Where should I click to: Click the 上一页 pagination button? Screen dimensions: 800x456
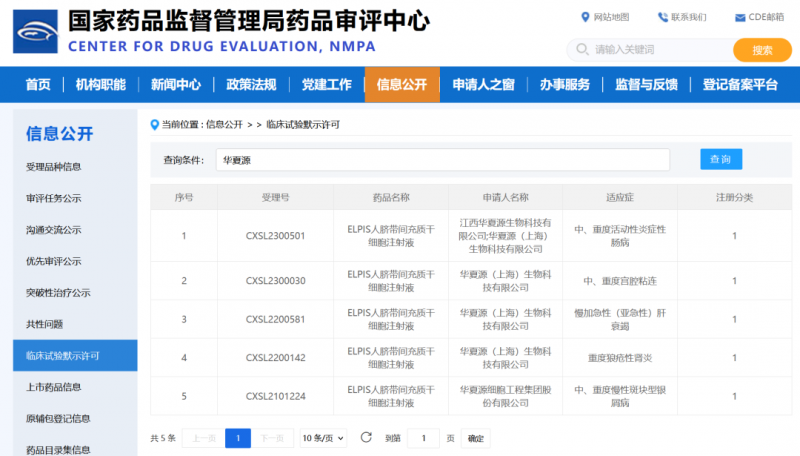pos(204,438)
